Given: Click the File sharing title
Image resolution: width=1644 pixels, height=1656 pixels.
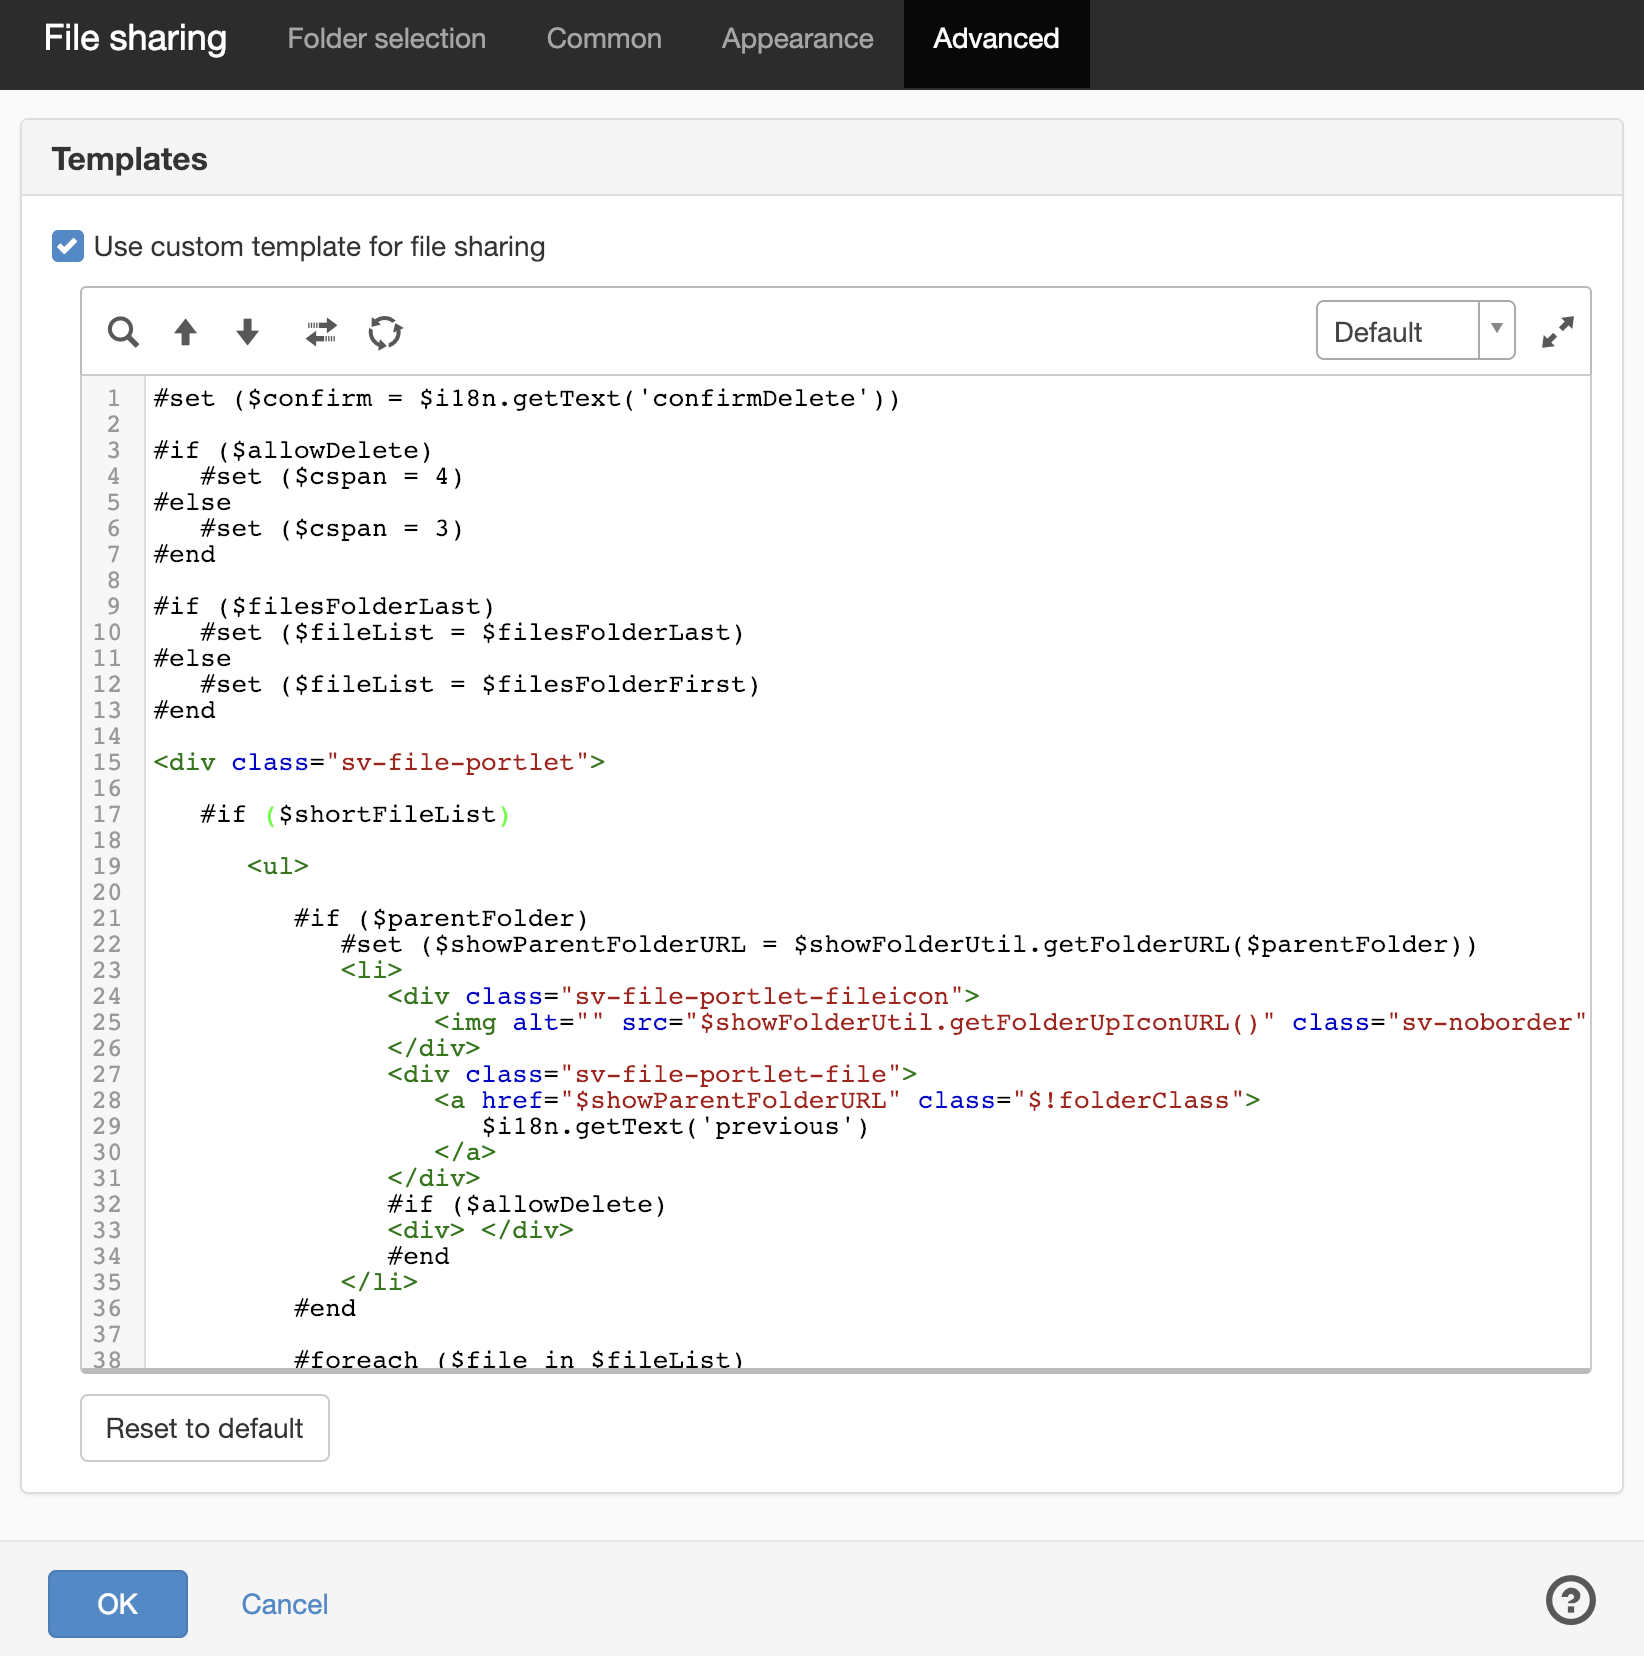Looking at the screenshot, I should tap(135, 39).
